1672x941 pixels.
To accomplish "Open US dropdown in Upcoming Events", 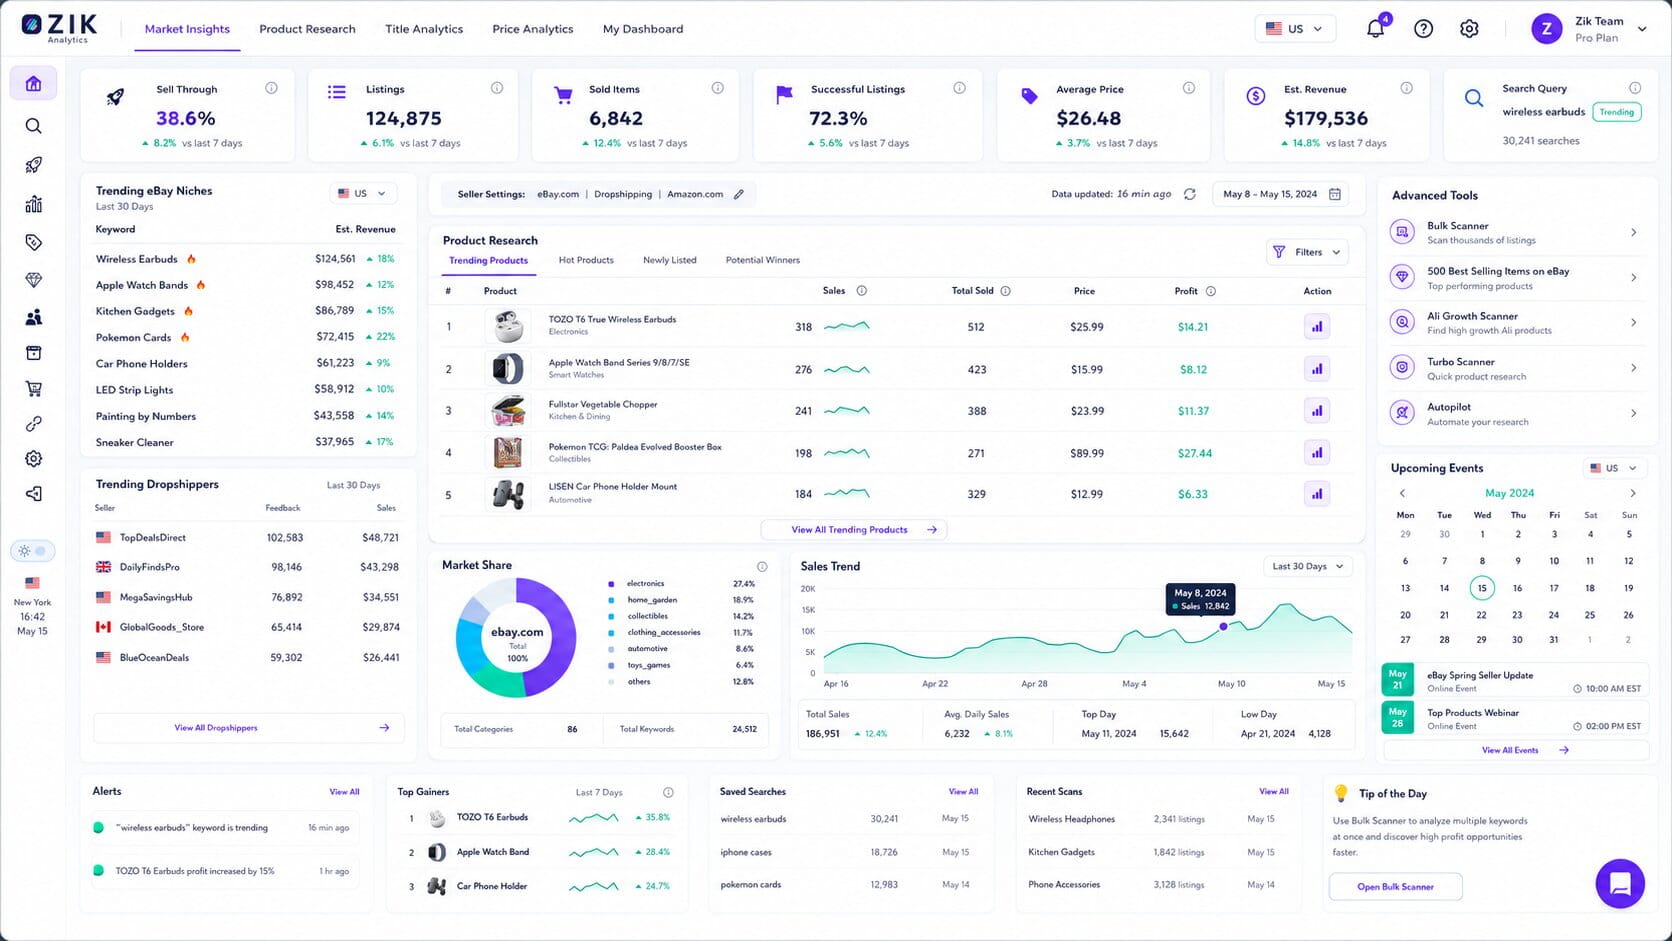I will coord(1612,468).
